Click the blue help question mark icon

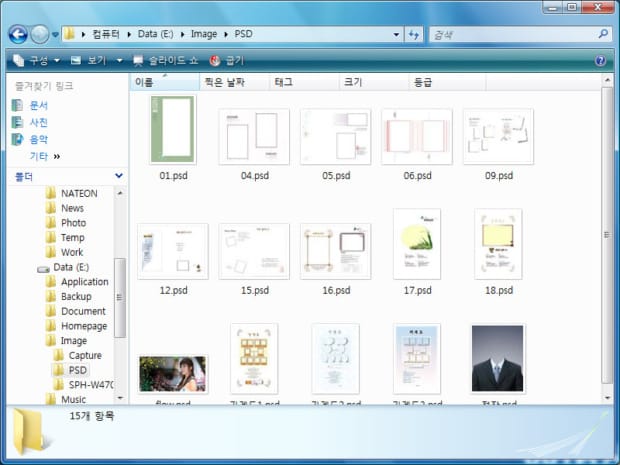coord(600,60)
